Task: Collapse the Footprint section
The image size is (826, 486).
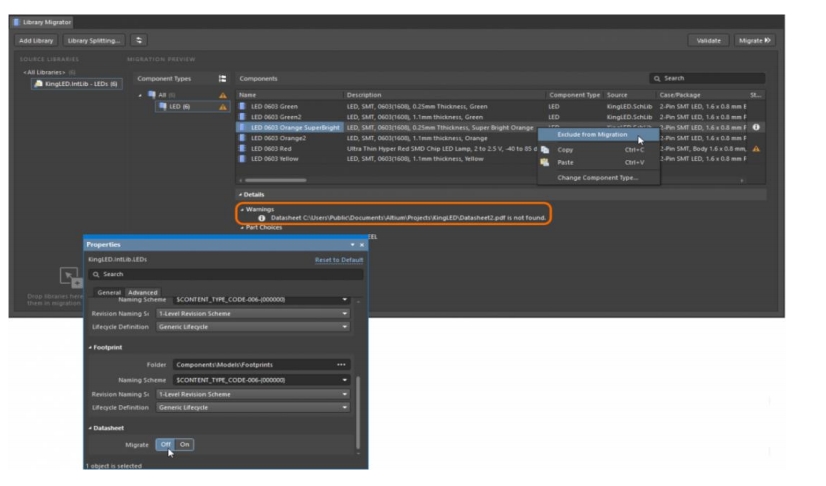Action: 90,348
